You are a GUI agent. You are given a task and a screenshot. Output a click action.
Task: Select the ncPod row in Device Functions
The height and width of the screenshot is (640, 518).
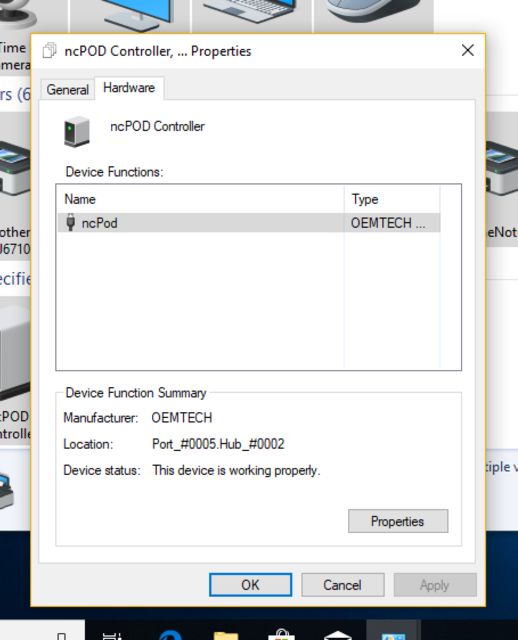pos(249,223)
